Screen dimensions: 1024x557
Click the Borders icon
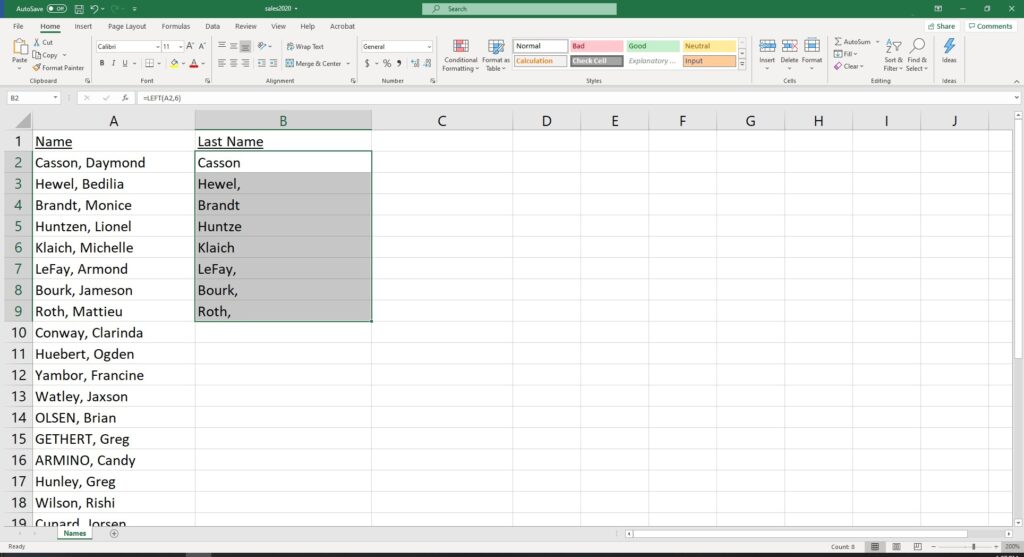(149, 63)
